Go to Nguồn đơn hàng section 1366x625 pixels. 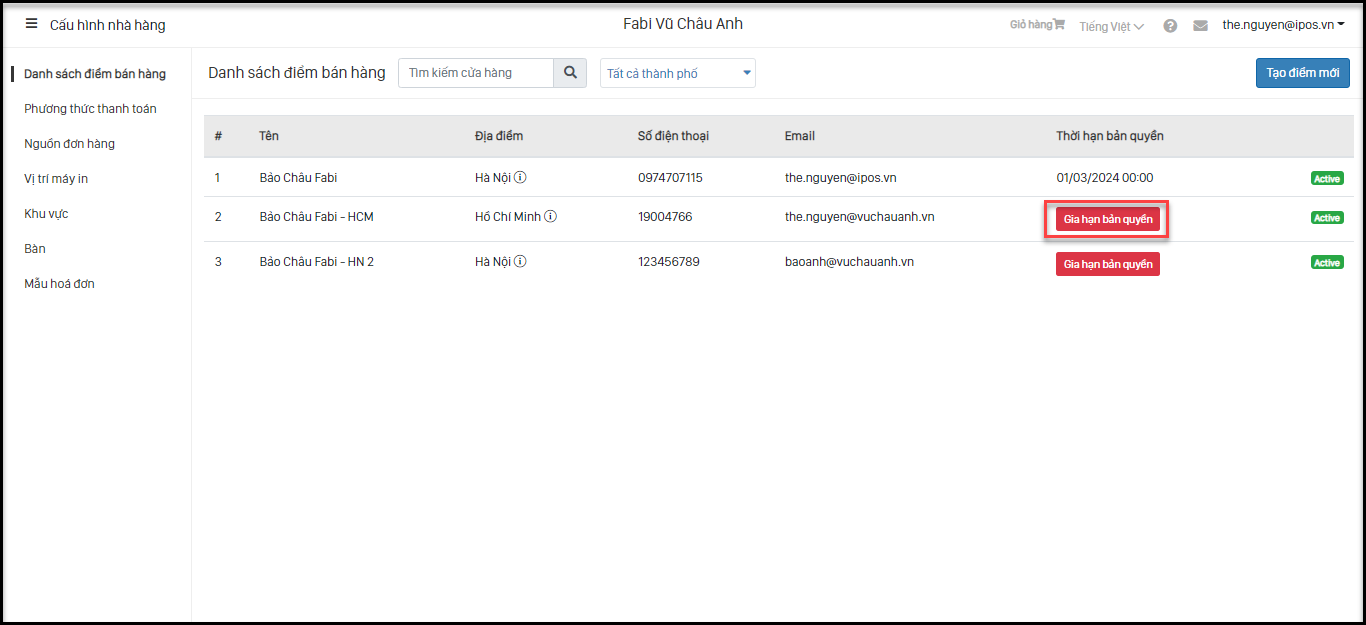[x=69, y=144]
